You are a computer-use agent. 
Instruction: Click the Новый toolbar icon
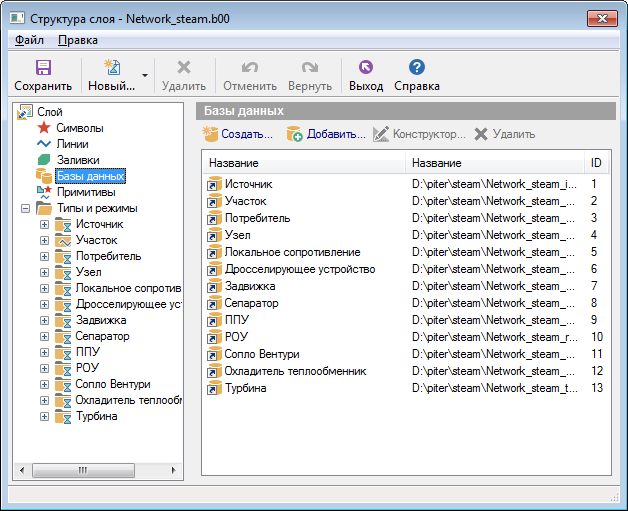point(111,68)
